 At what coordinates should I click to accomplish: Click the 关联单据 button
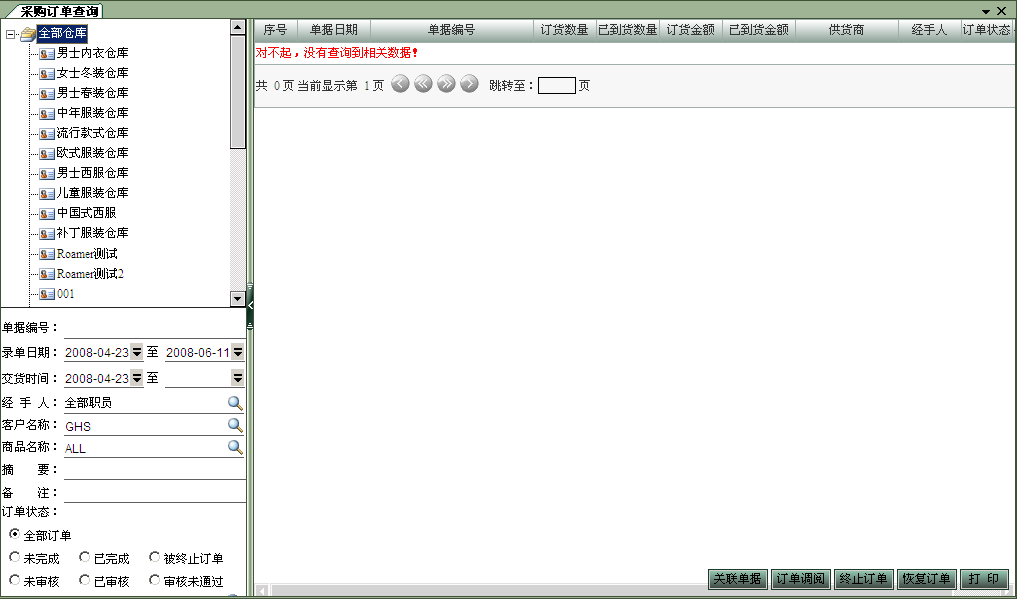[737, 579]
